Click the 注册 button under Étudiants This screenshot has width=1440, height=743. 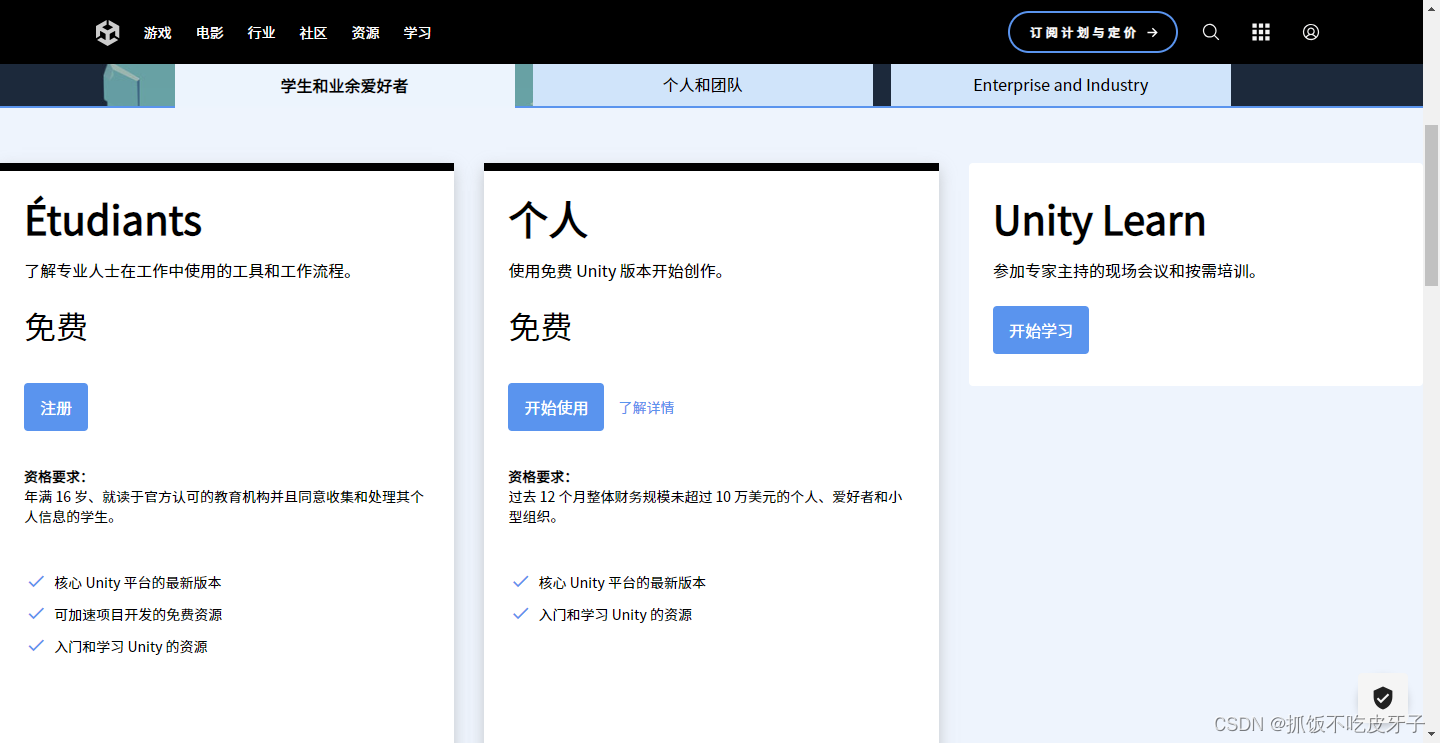point(56,407)
